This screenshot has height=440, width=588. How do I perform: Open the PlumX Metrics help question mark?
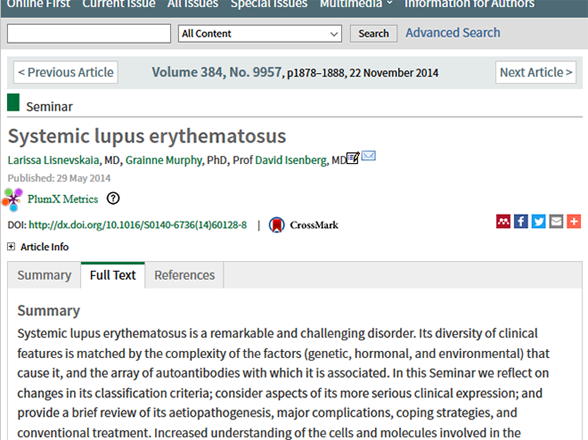113,198
